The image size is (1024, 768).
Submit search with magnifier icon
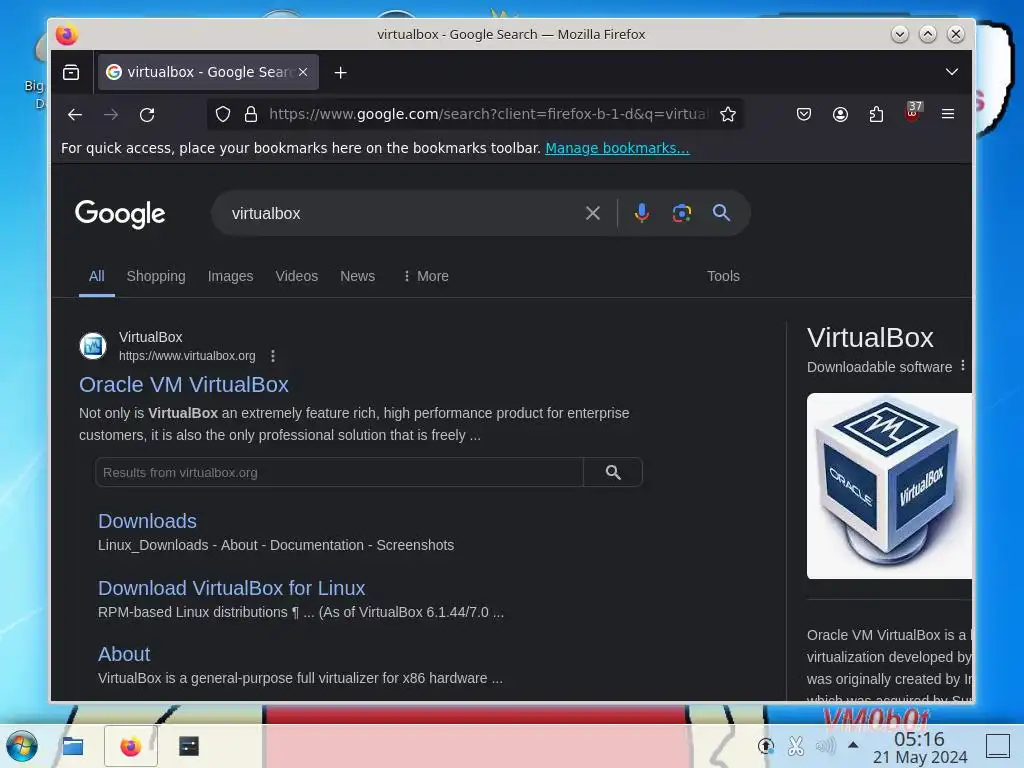[721, 213]
